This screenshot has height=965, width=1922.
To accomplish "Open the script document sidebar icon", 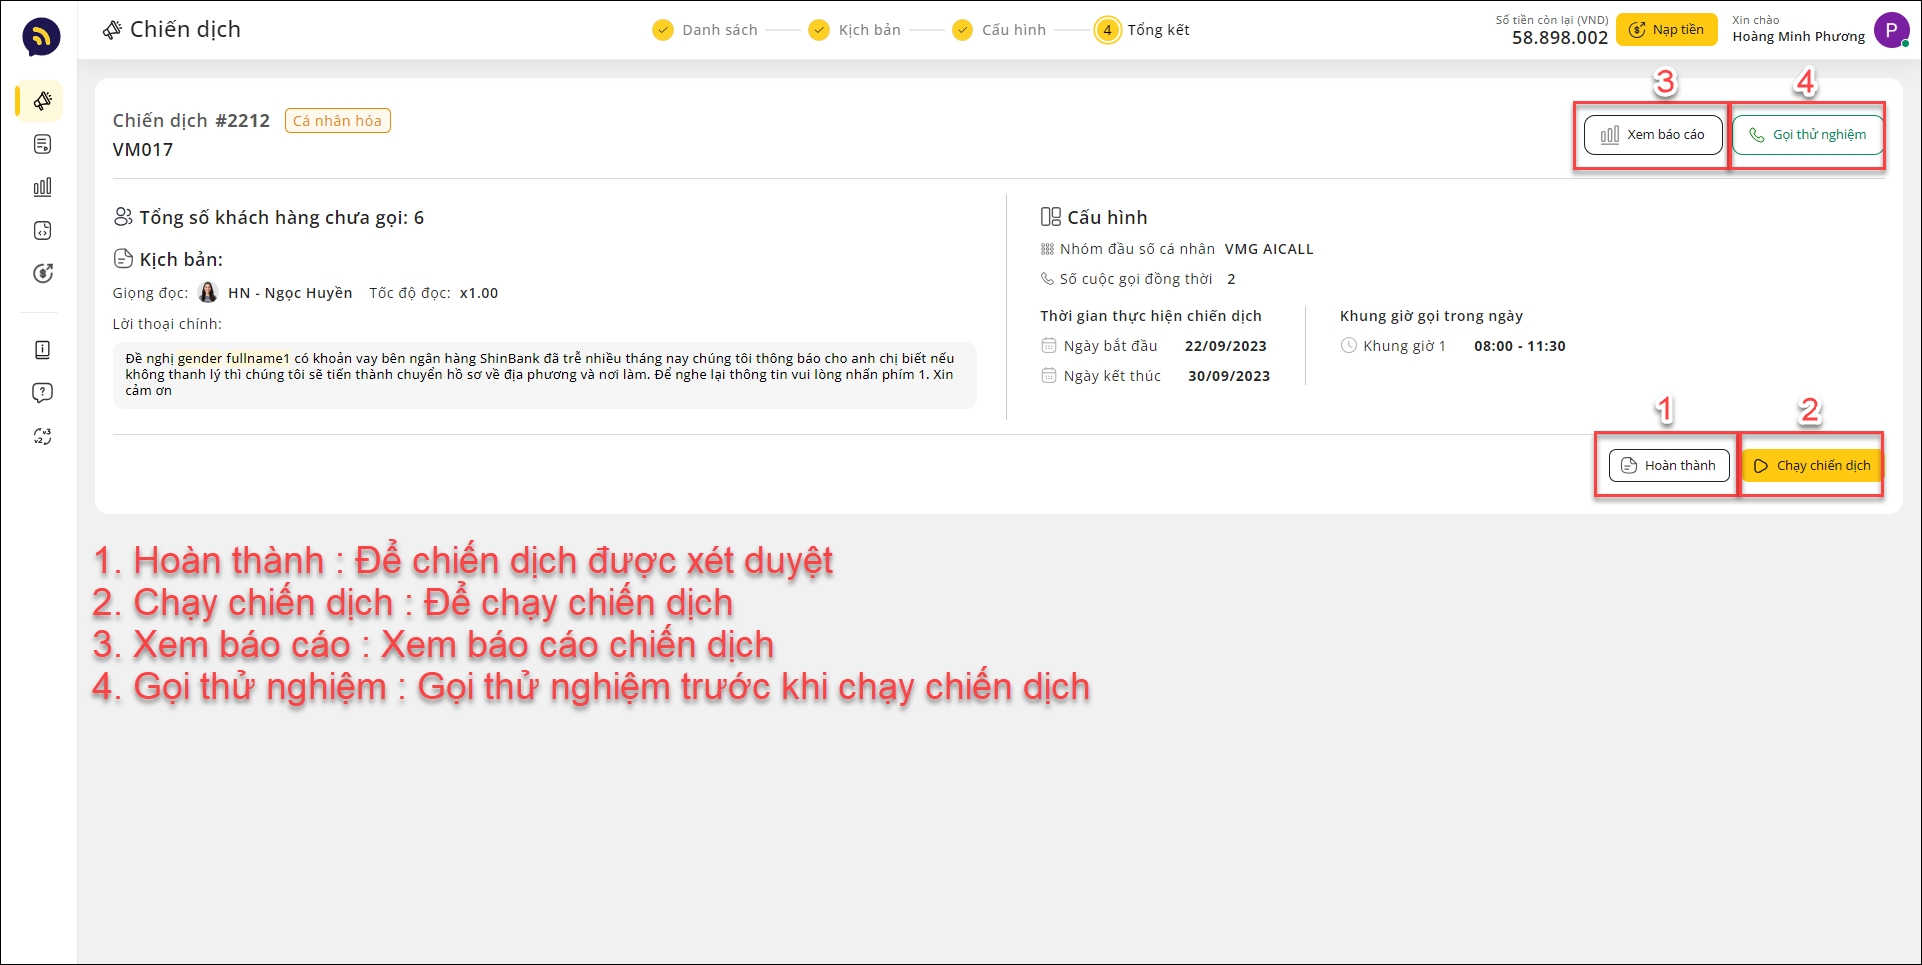I will pyautogui.click(x=42, y=145).
